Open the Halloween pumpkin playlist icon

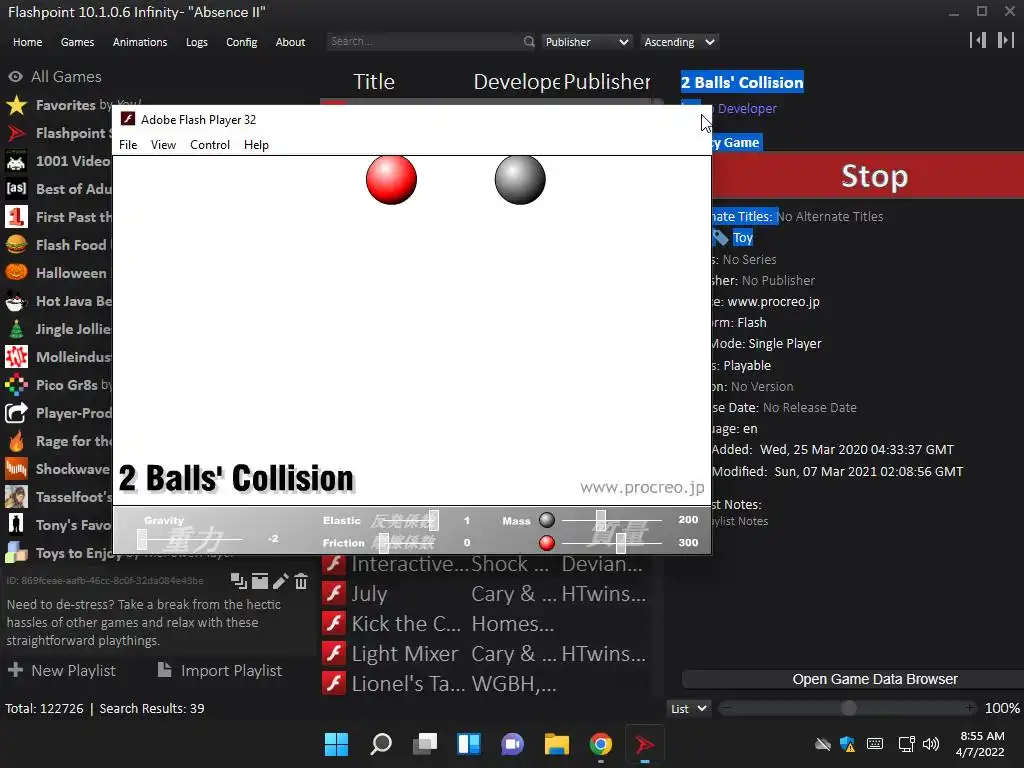coord(16,272)
